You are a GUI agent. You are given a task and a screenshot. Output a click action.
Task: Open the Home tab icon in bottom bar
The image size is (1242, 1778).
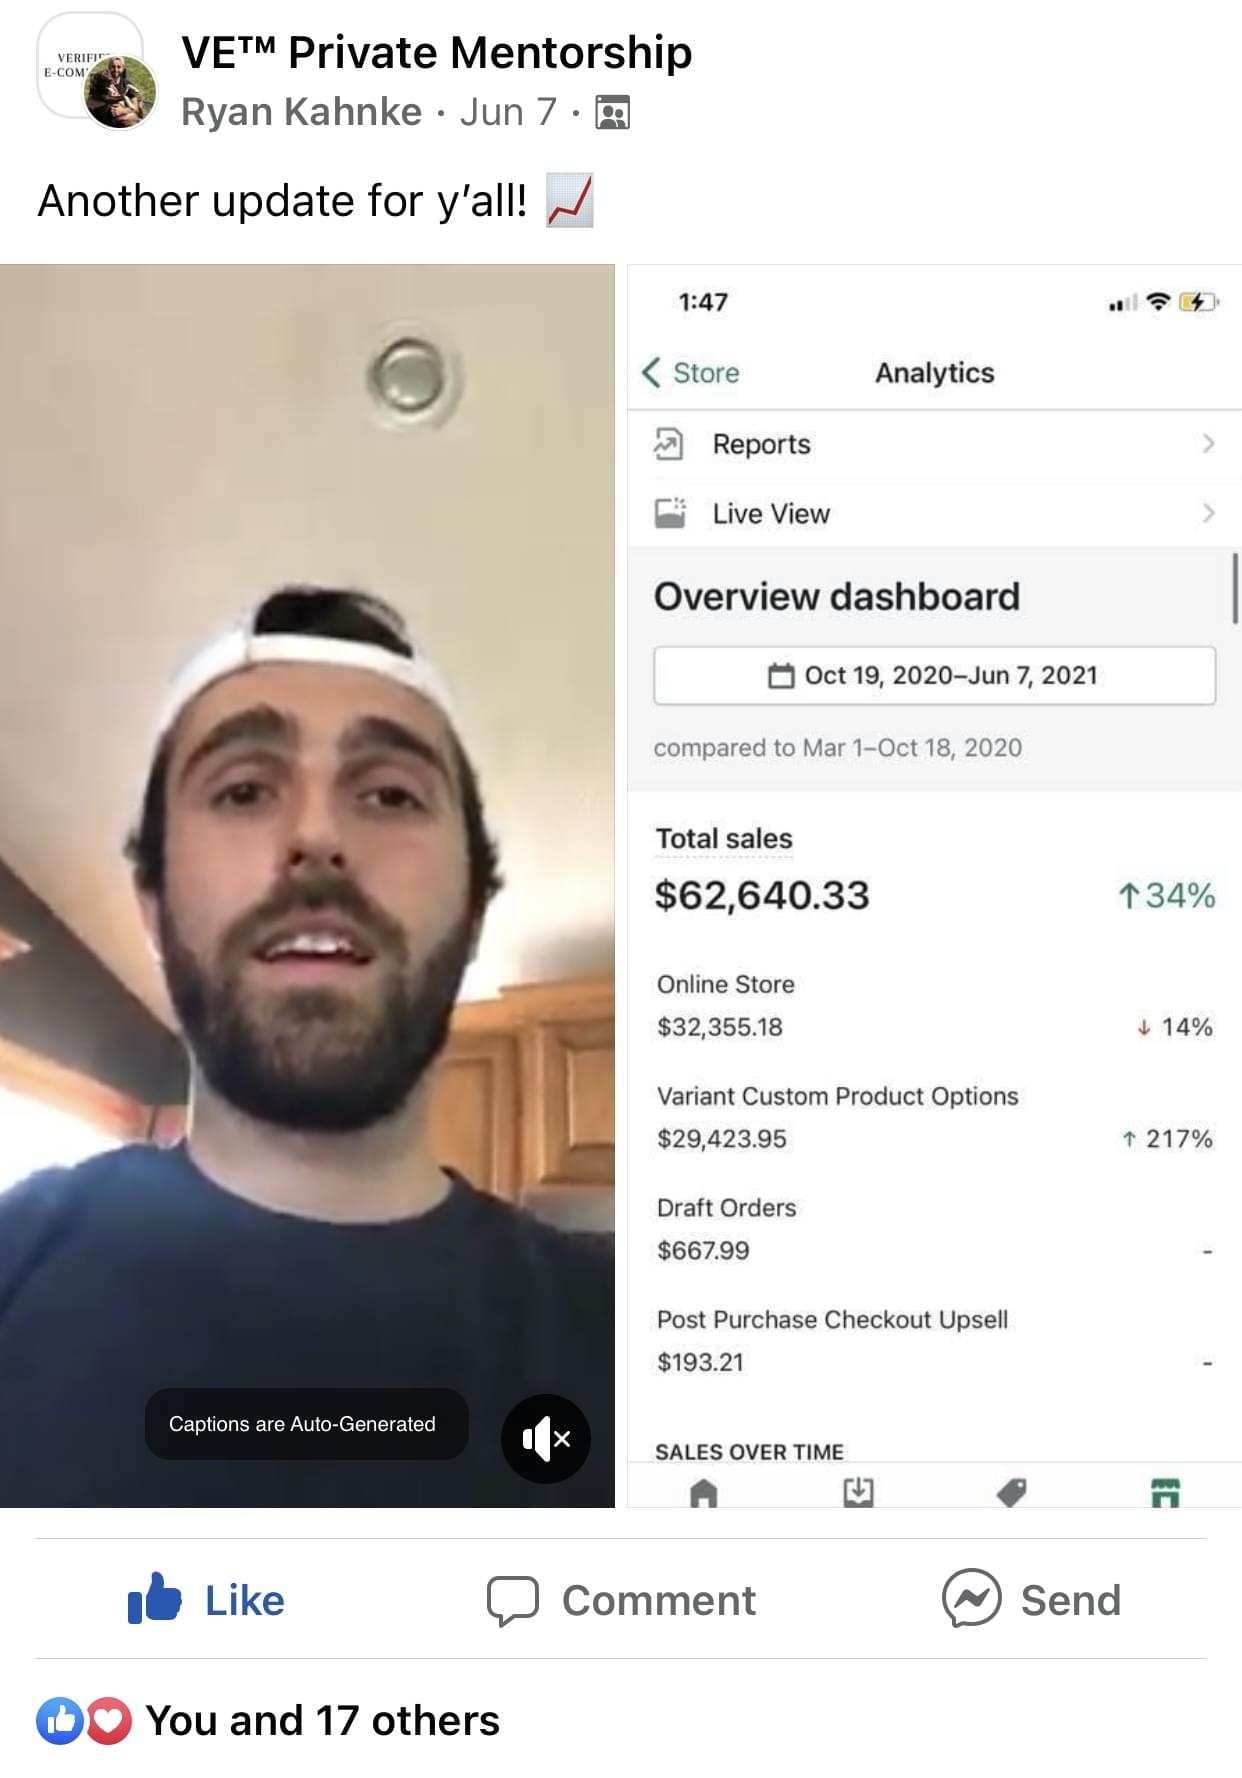(x=704, y=1493)
